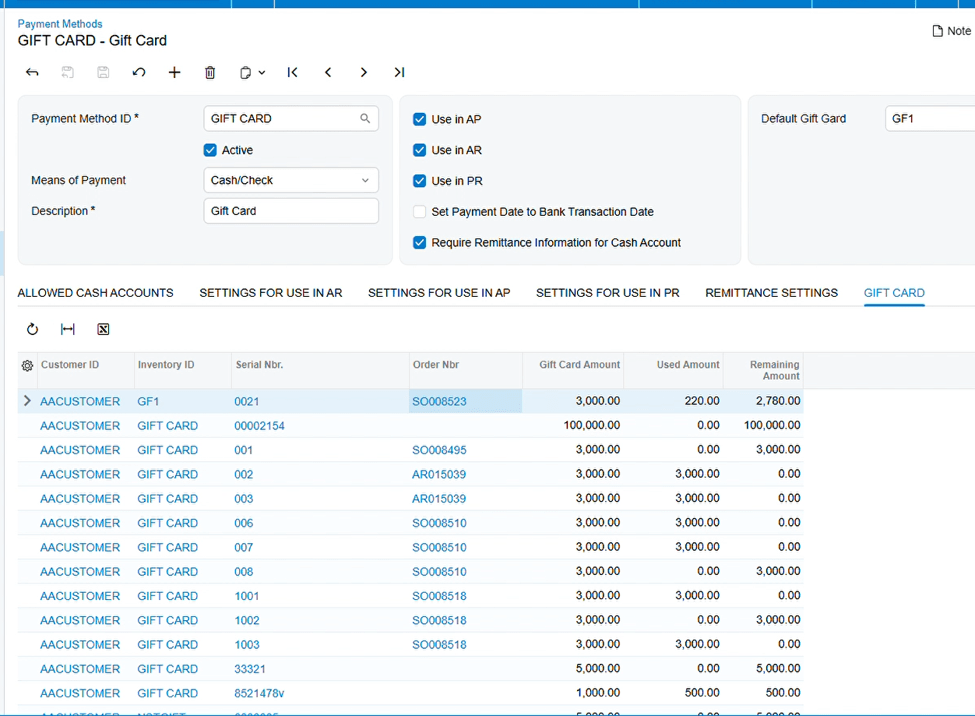The height and width of the screenshot is (716, 975).
Task: Toggle the Use in PR checkbox
Action: coord(420,181)
